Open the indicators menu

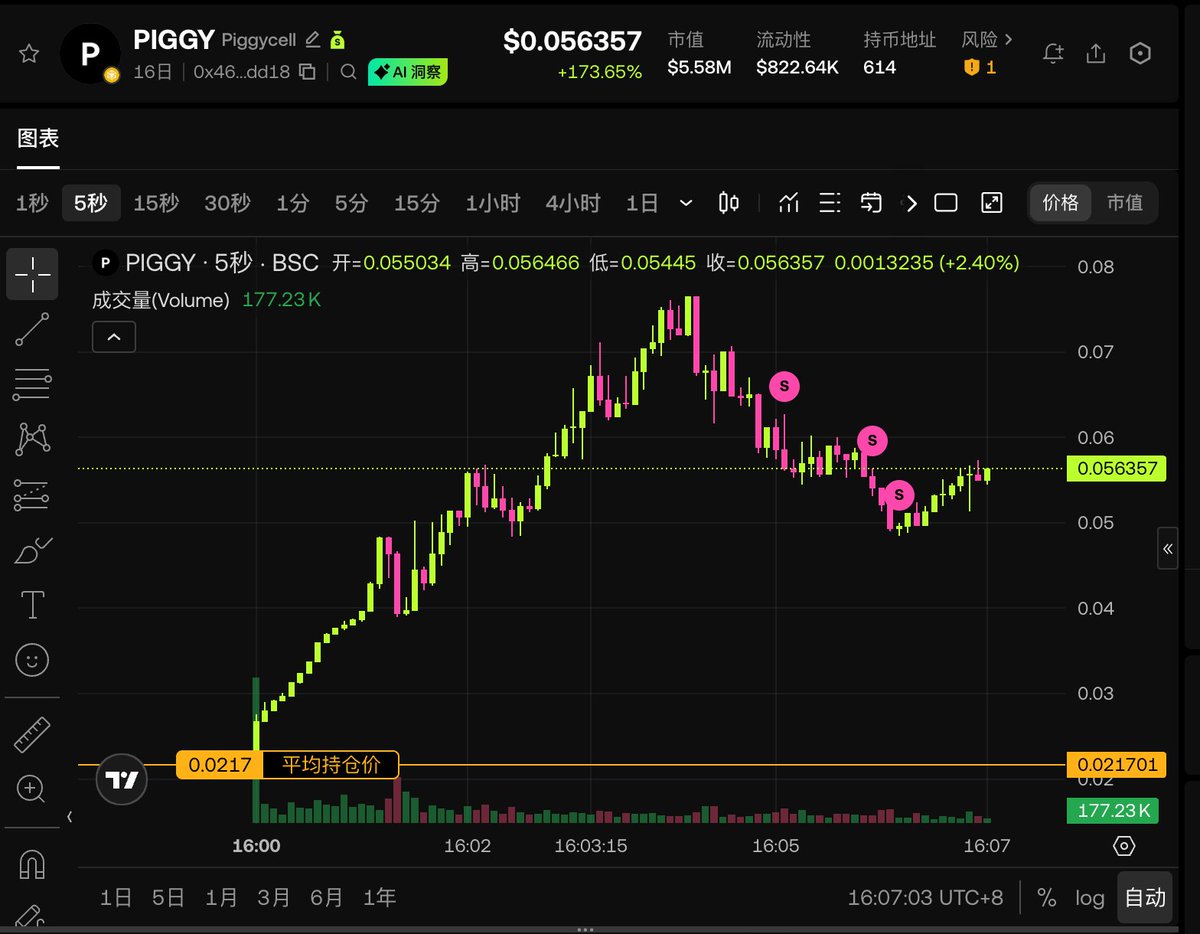pos(789,203)
